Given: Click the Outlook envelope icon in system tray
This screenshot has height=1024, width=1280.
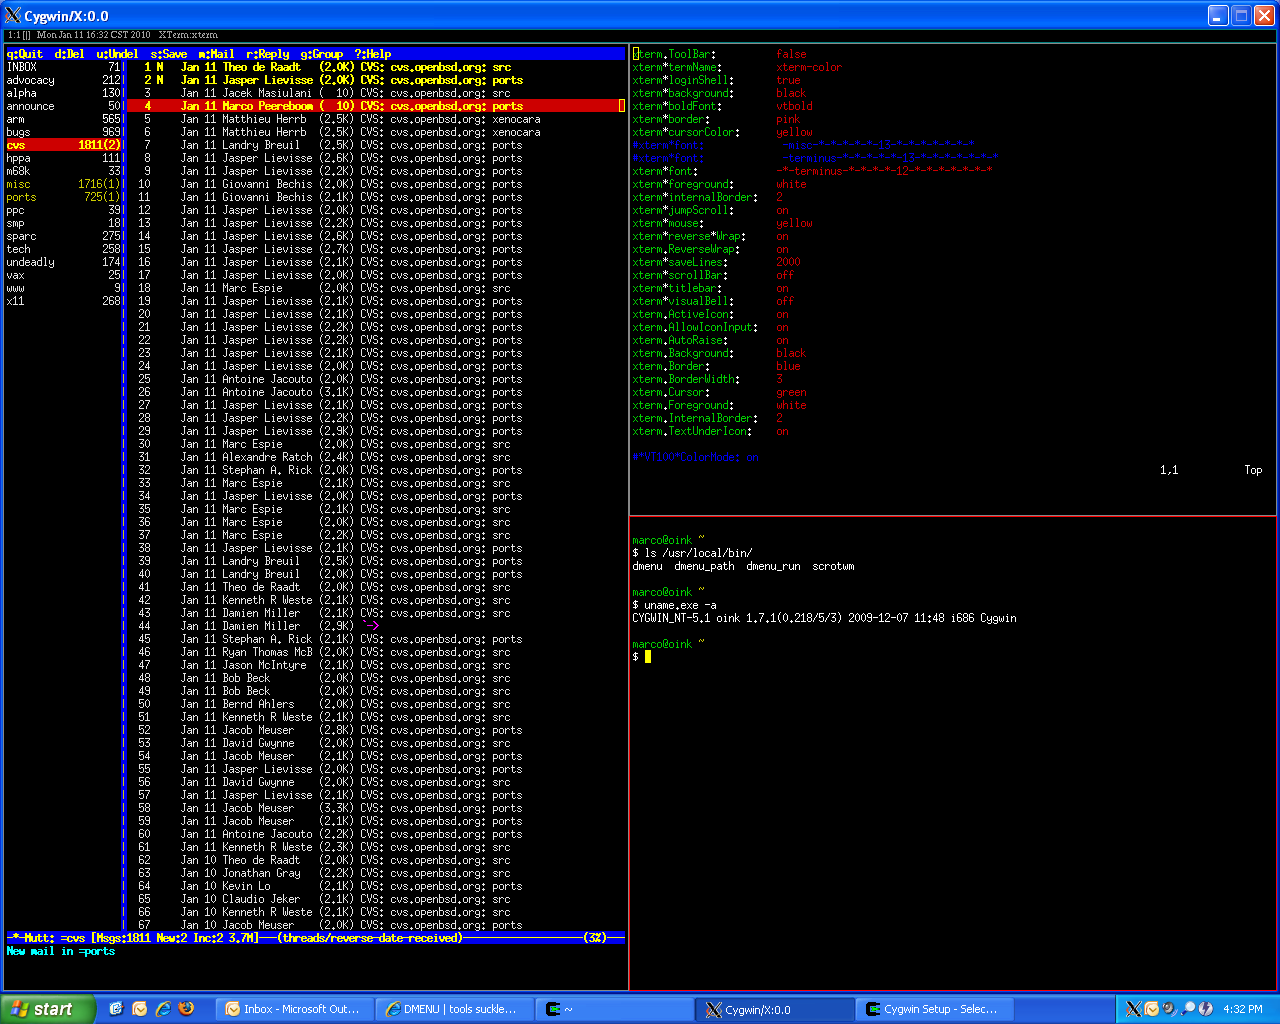Looking at the screenshot, I should [1152, 1009].
